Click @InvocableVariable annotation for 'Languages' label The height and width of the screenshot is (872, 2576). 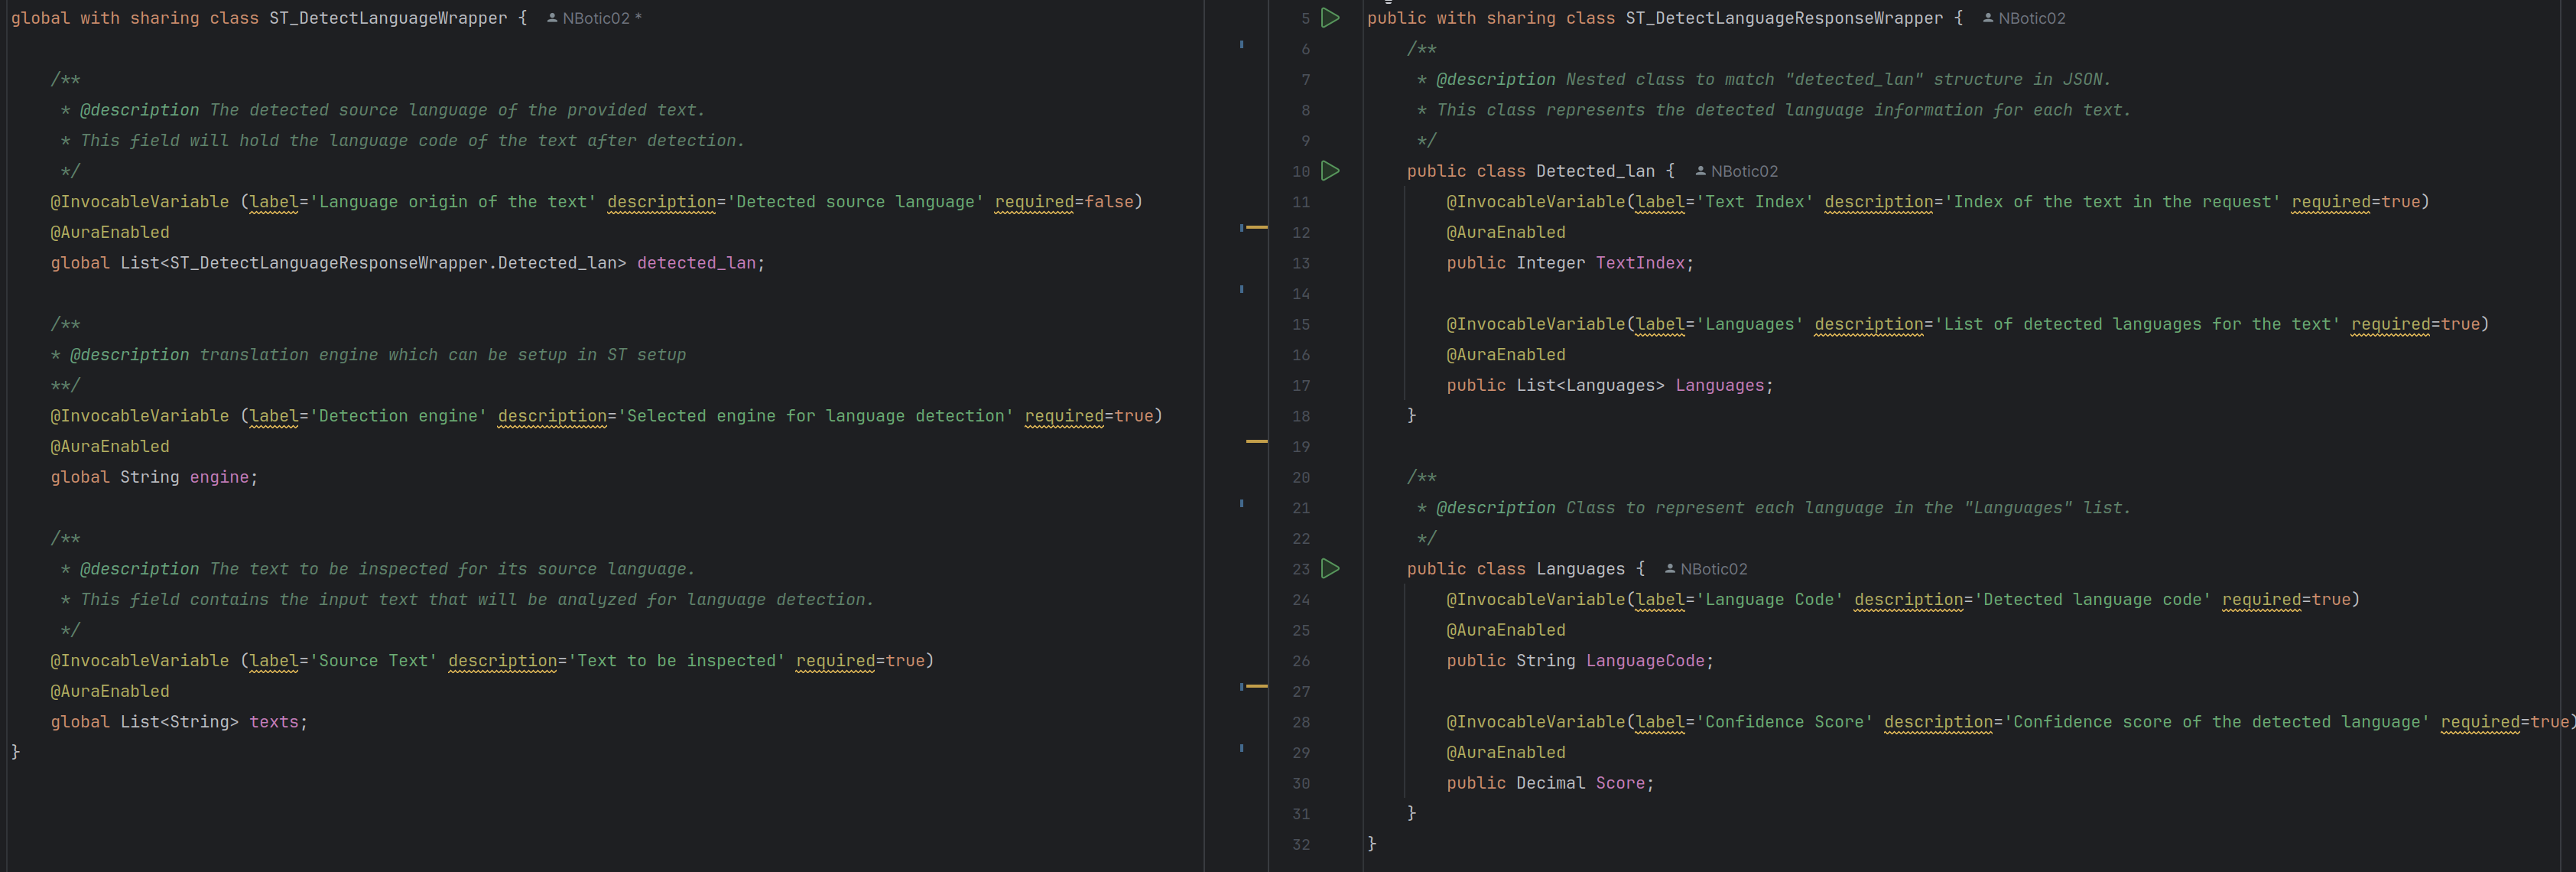(1536, 324)
